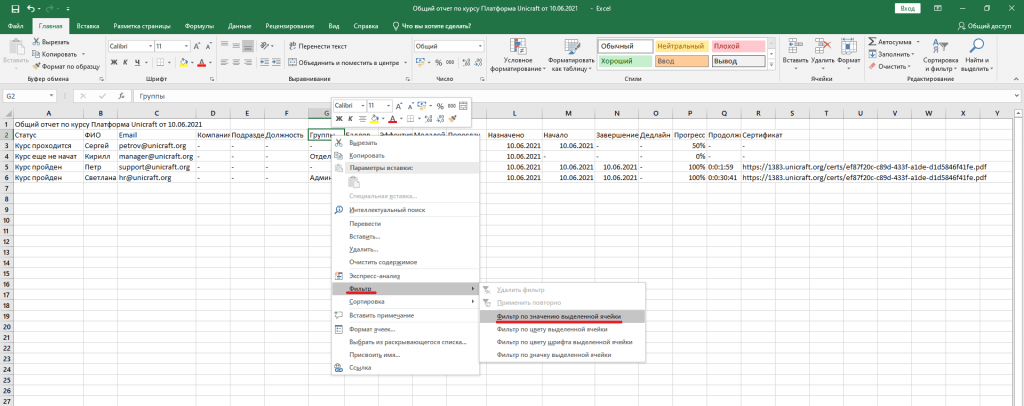Image resolution: width=1024 pixels, height=406 pixels.
Task: Toggle italic (К) in the ribbon
Action: point(125,63)
